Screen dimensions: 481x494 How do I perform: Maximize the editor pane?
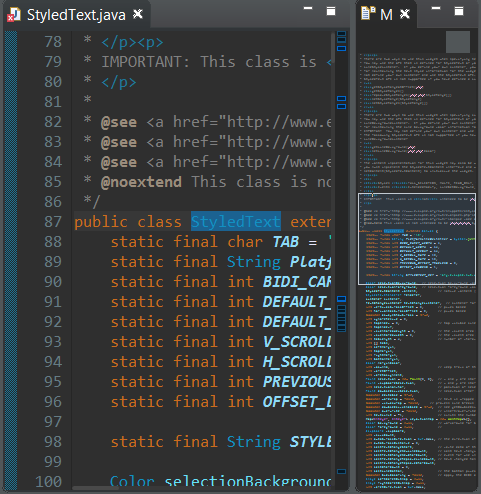click(331, 11)
